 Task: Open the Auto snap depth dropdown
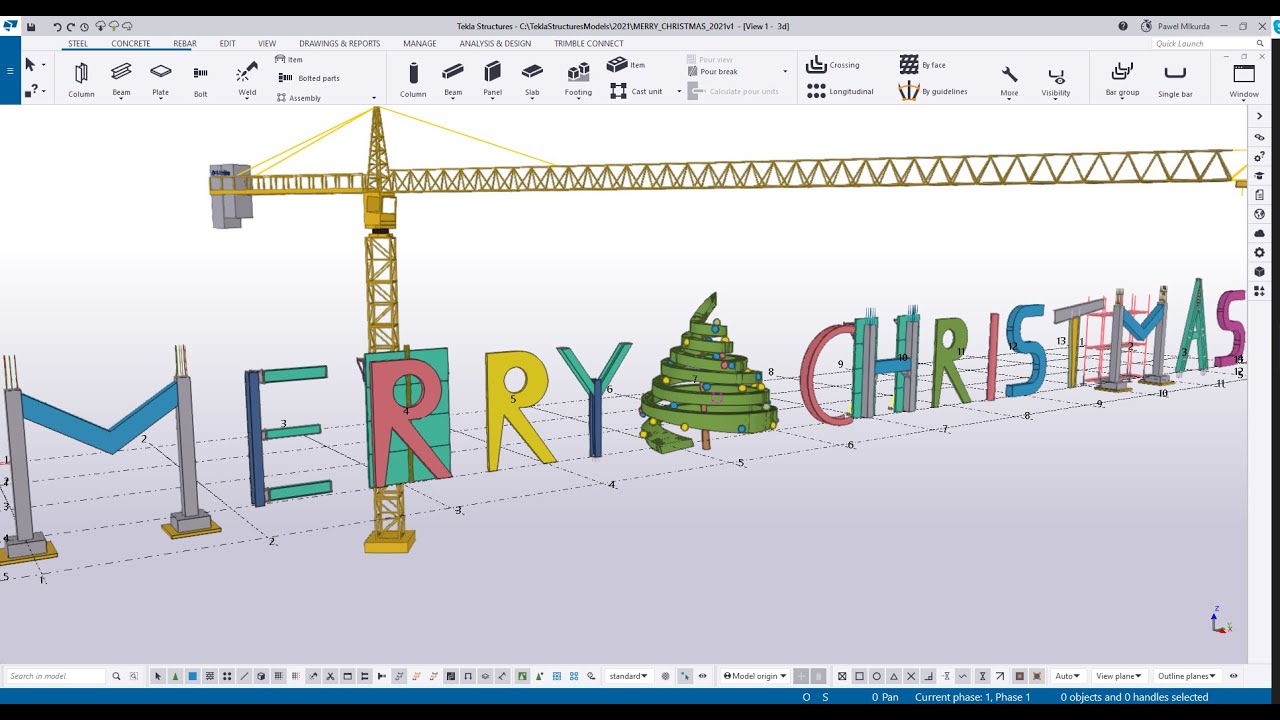(1068, 676)
